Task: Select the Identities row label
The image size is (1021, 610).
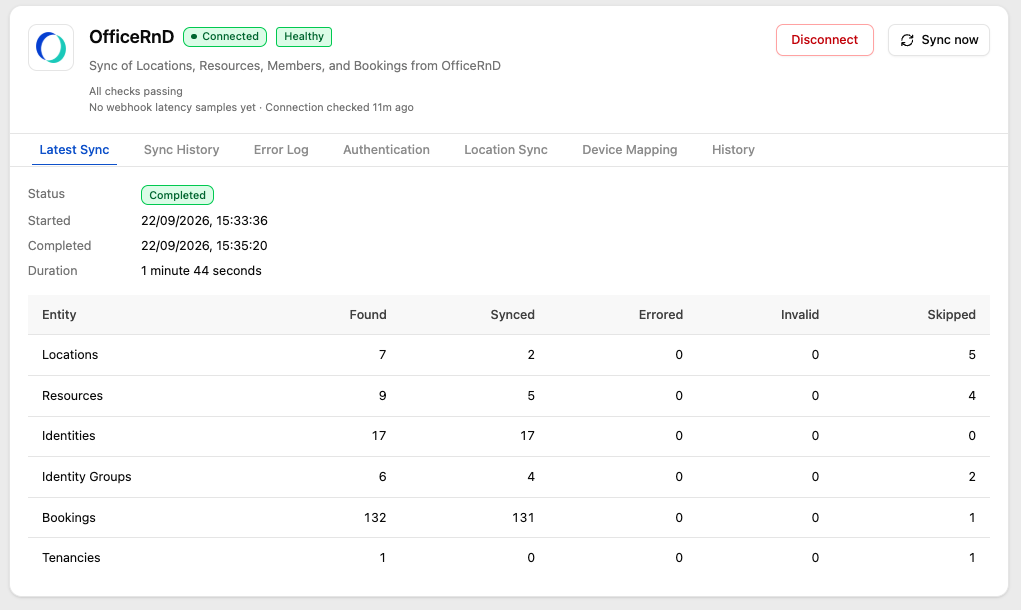Action: coord(68,436)
